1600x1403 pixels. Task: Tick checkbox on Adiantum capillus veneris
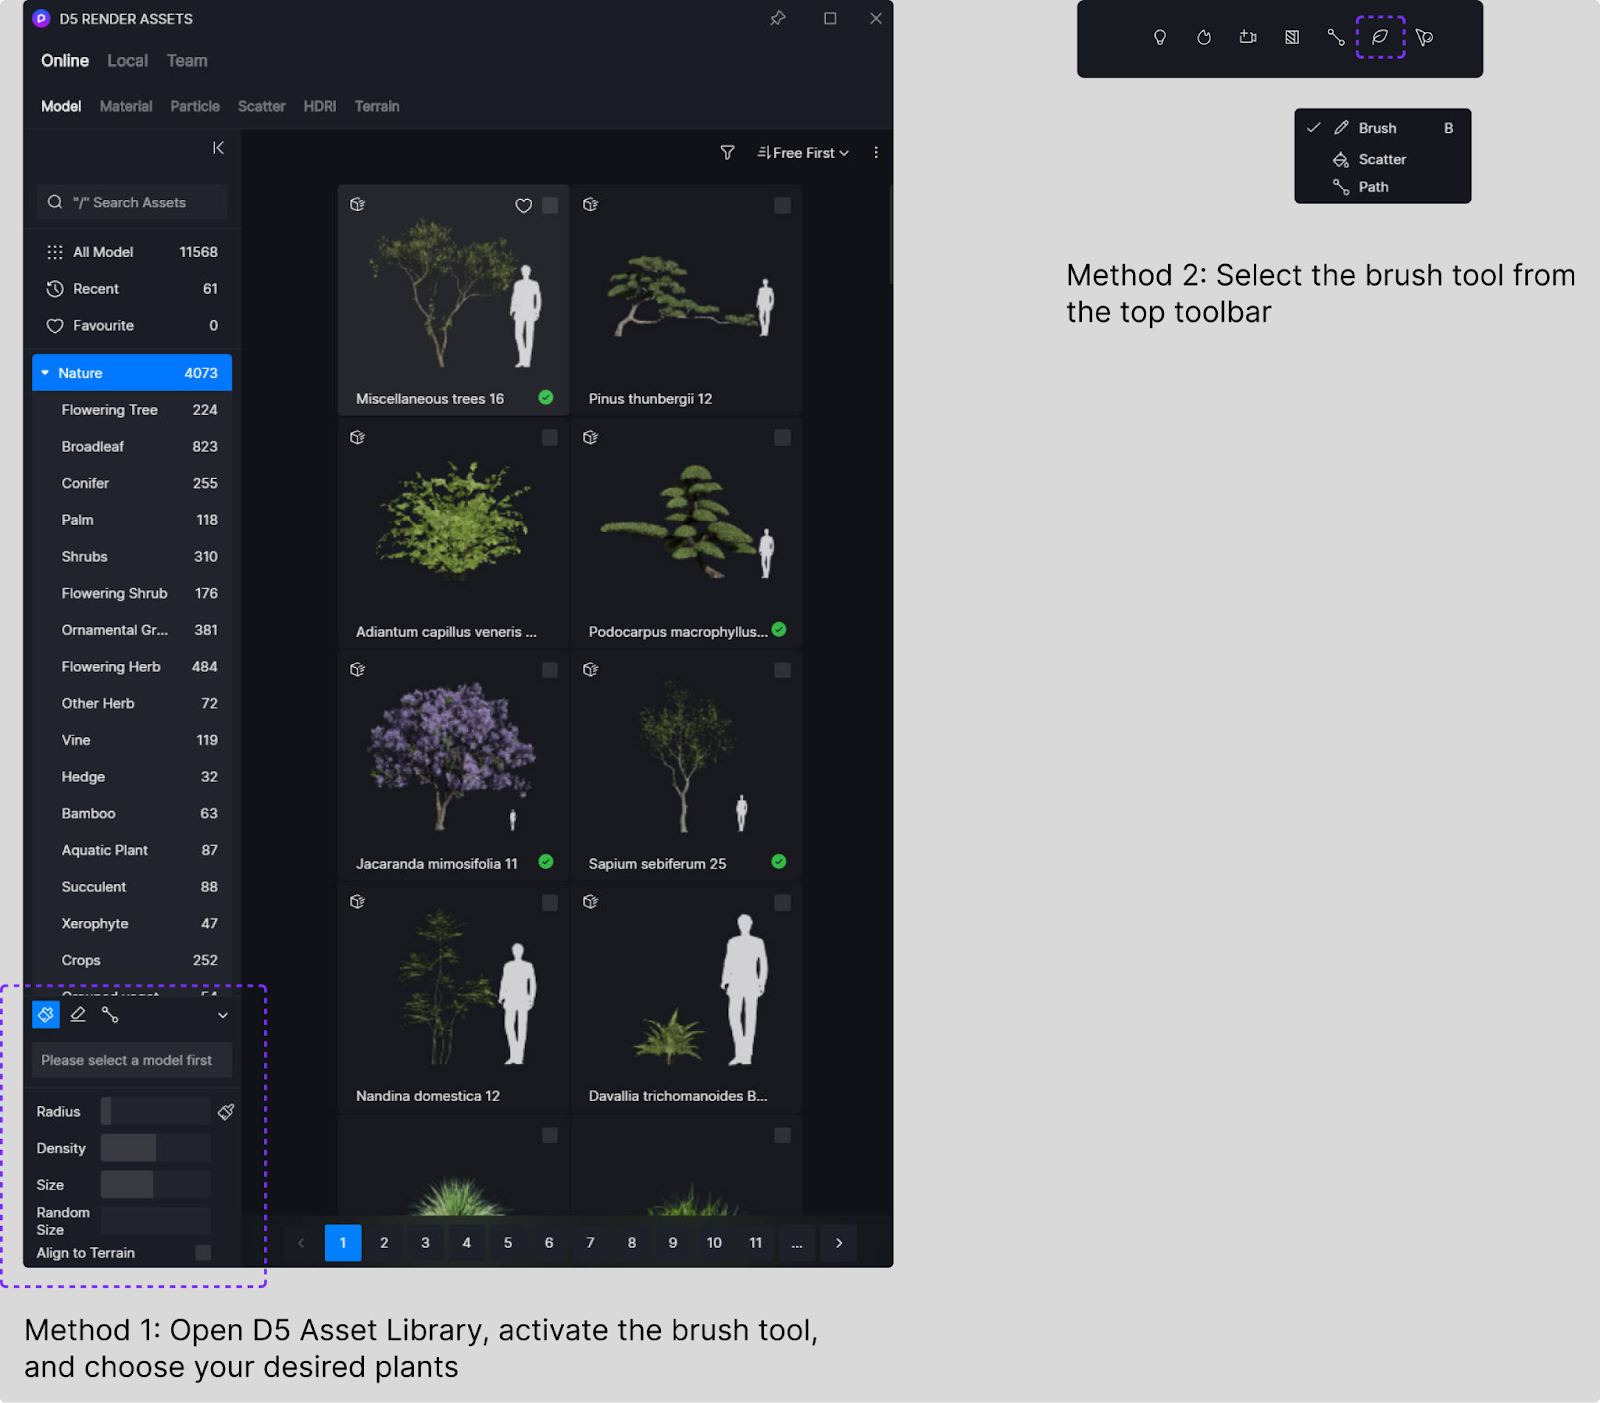coord(550,438)
